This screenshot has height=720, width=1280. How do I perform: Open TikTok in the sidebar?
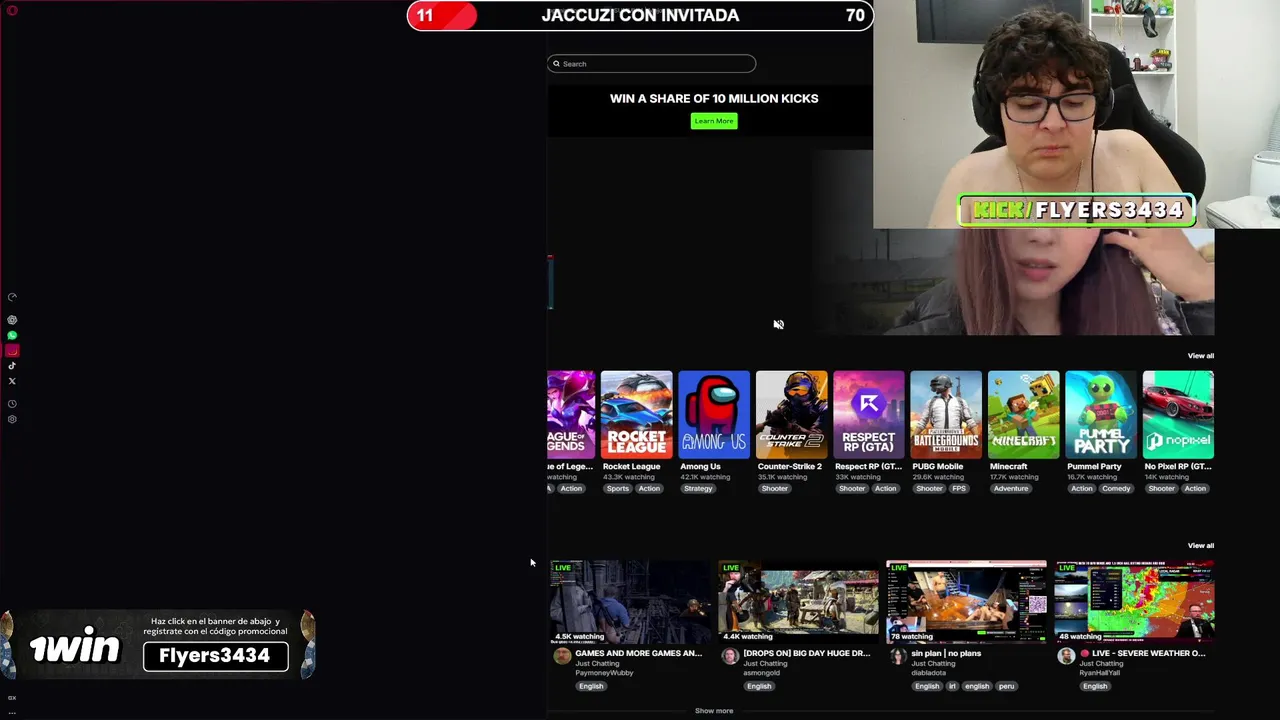tap(12, 366)
